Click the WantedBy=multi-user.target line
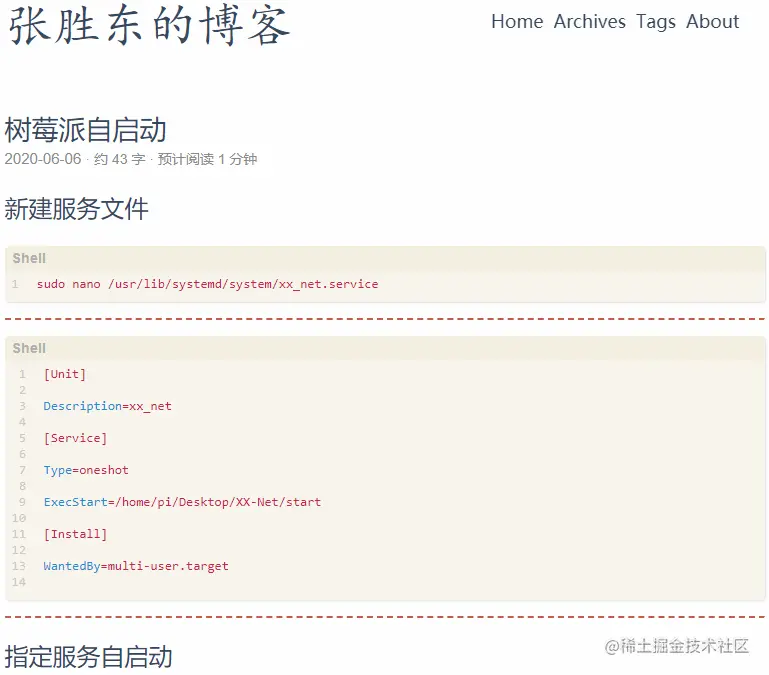 point(136,566)
